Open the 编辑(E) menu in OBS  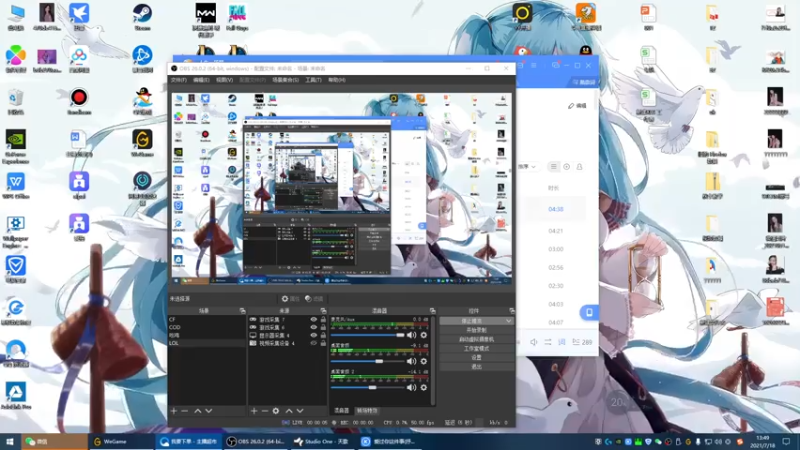[x=201, y=80]
